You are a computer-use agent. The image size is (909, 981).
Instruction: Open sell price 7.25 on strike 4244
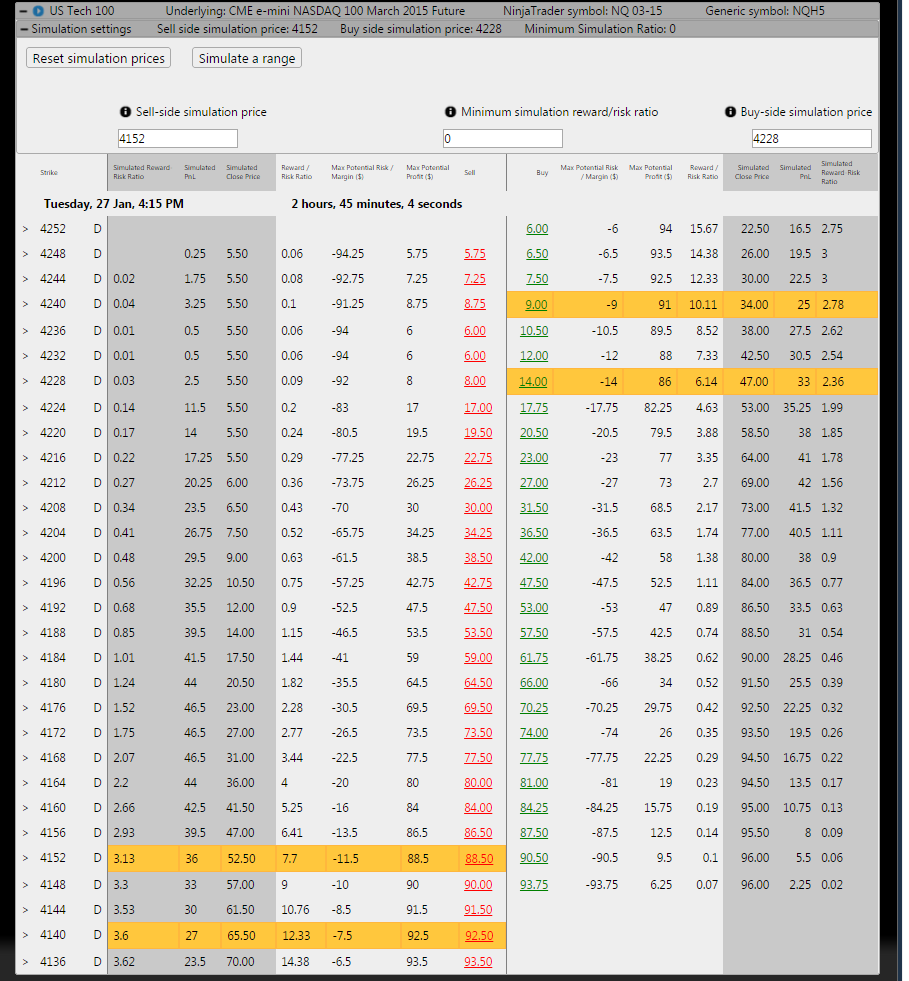pos(475,279)
